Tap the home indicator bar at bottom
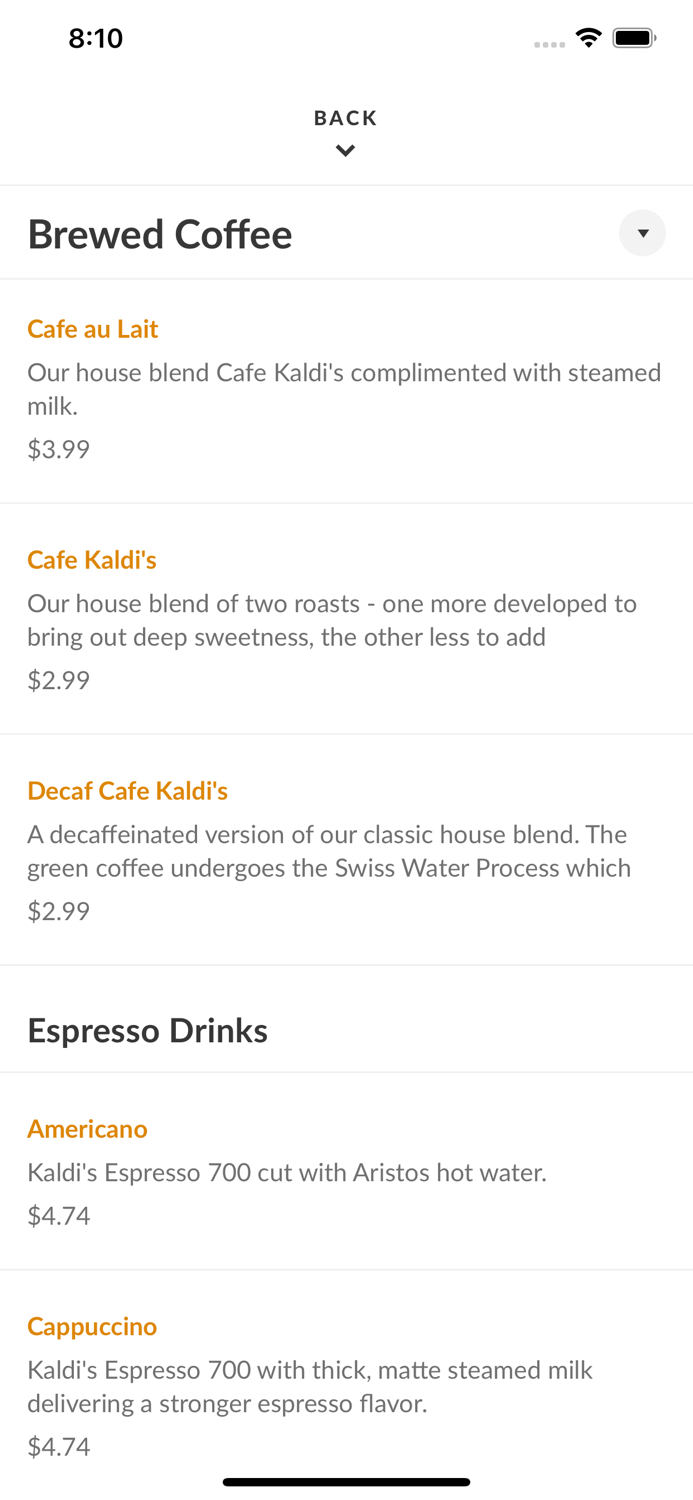The width and height of the screenshot is (693, 1500). [346, 1481]
